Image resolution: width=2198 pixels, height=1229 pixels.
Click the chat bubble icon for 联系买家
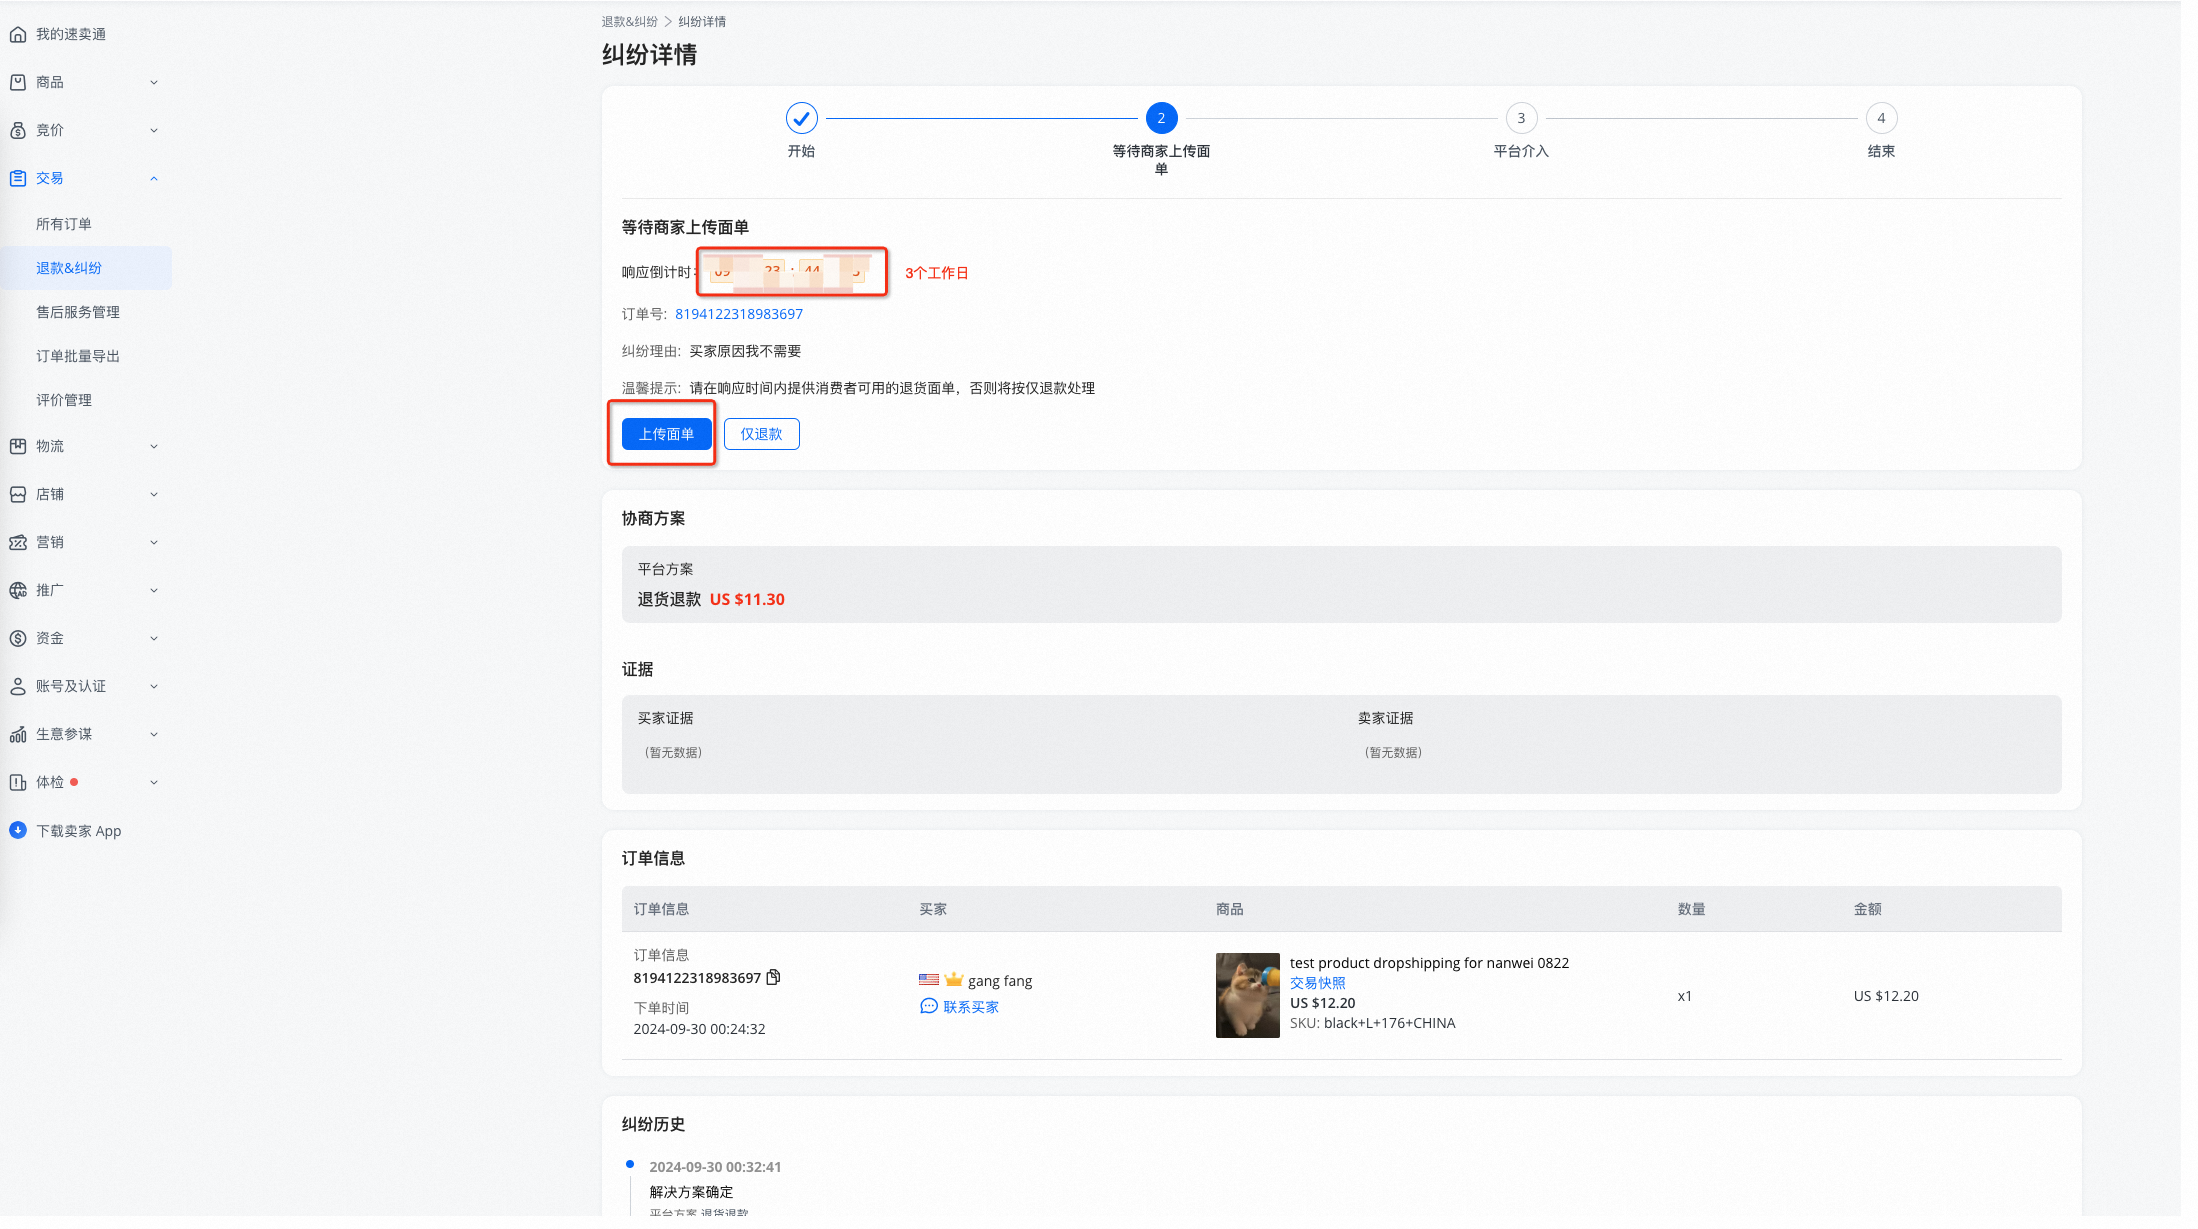pyautogui.click(x=928, y=1007)
